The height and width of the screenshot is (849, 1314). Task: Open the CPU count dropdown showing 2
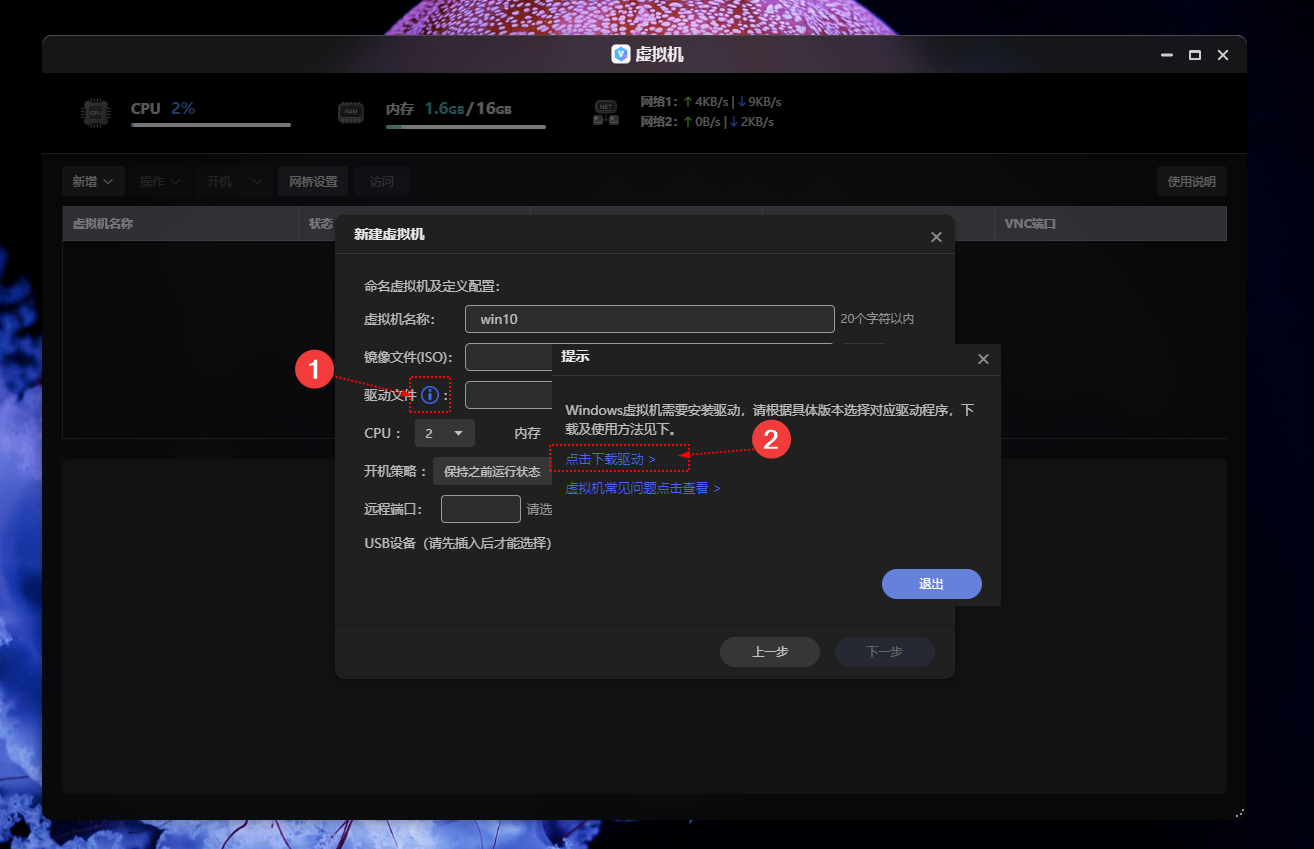444,433
